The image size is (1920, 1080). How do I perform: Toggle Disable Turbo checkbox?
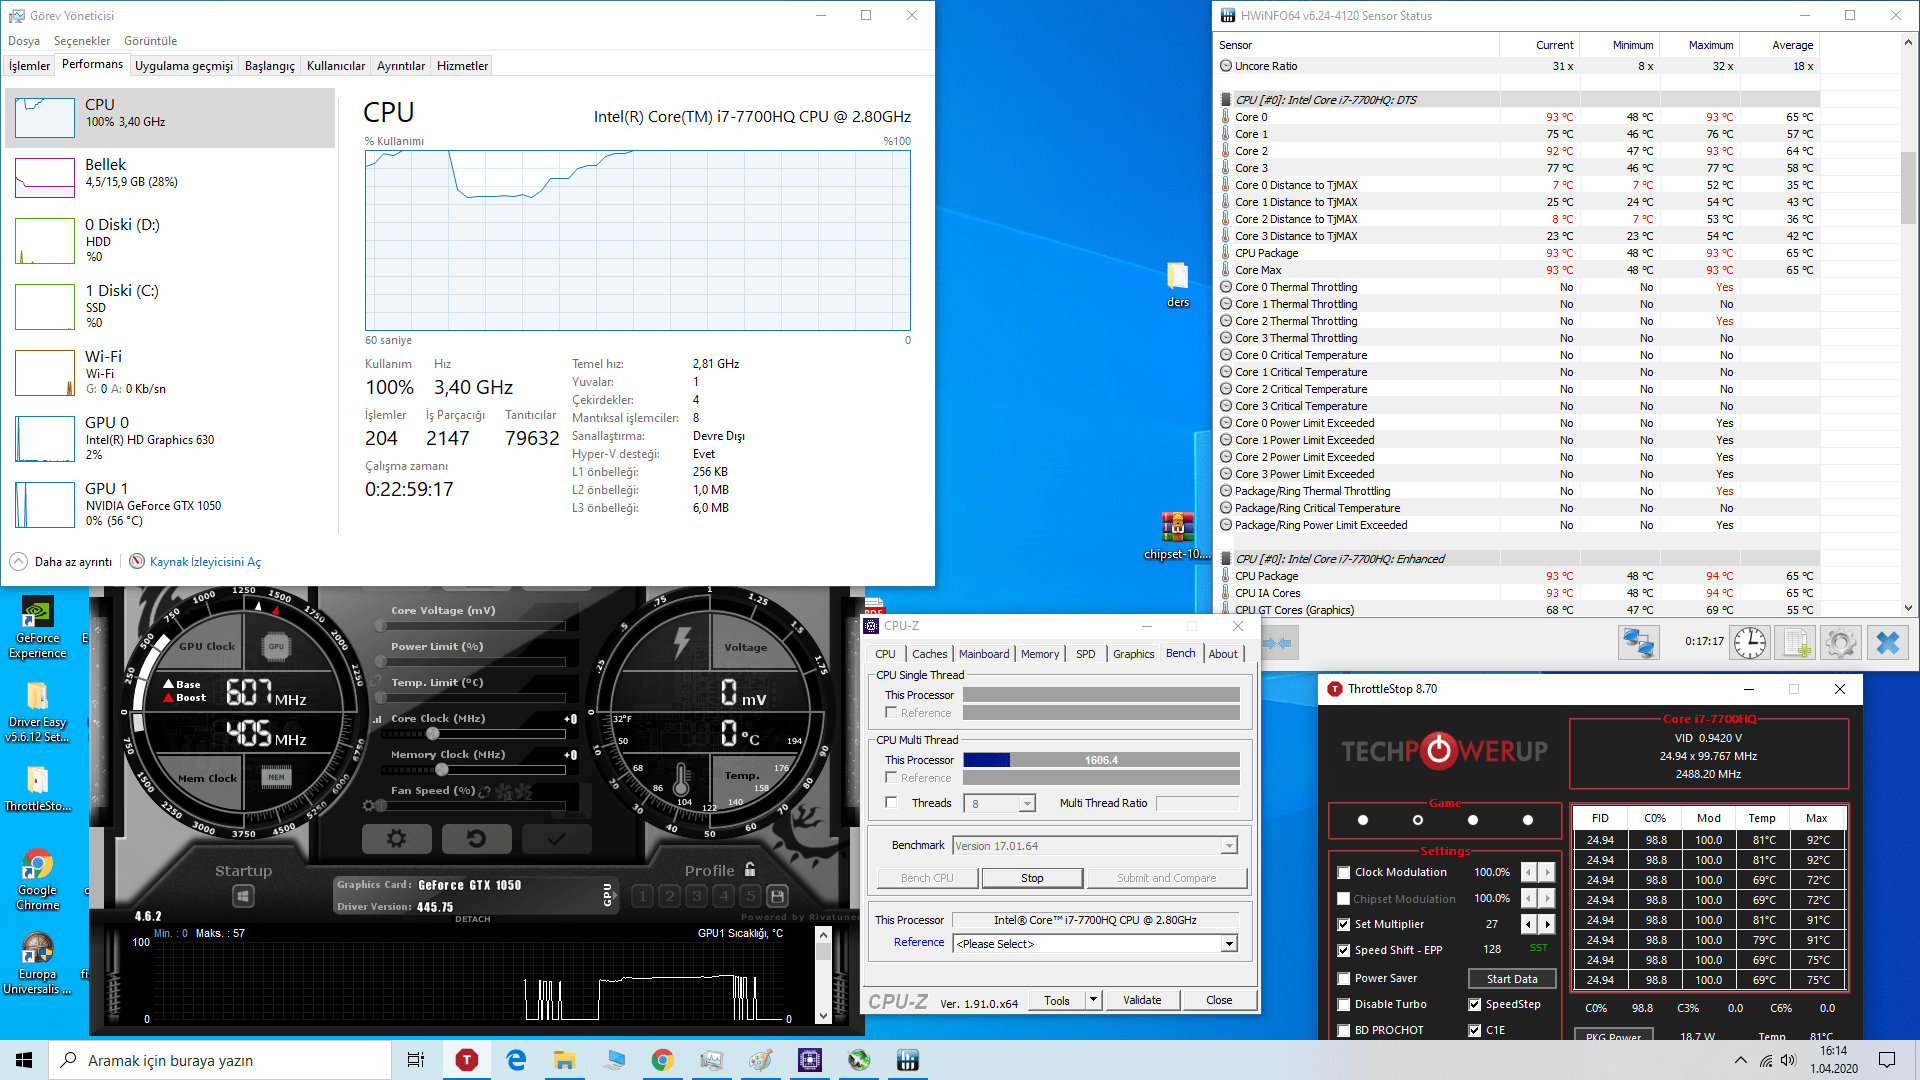[x=1344, y=1004]
